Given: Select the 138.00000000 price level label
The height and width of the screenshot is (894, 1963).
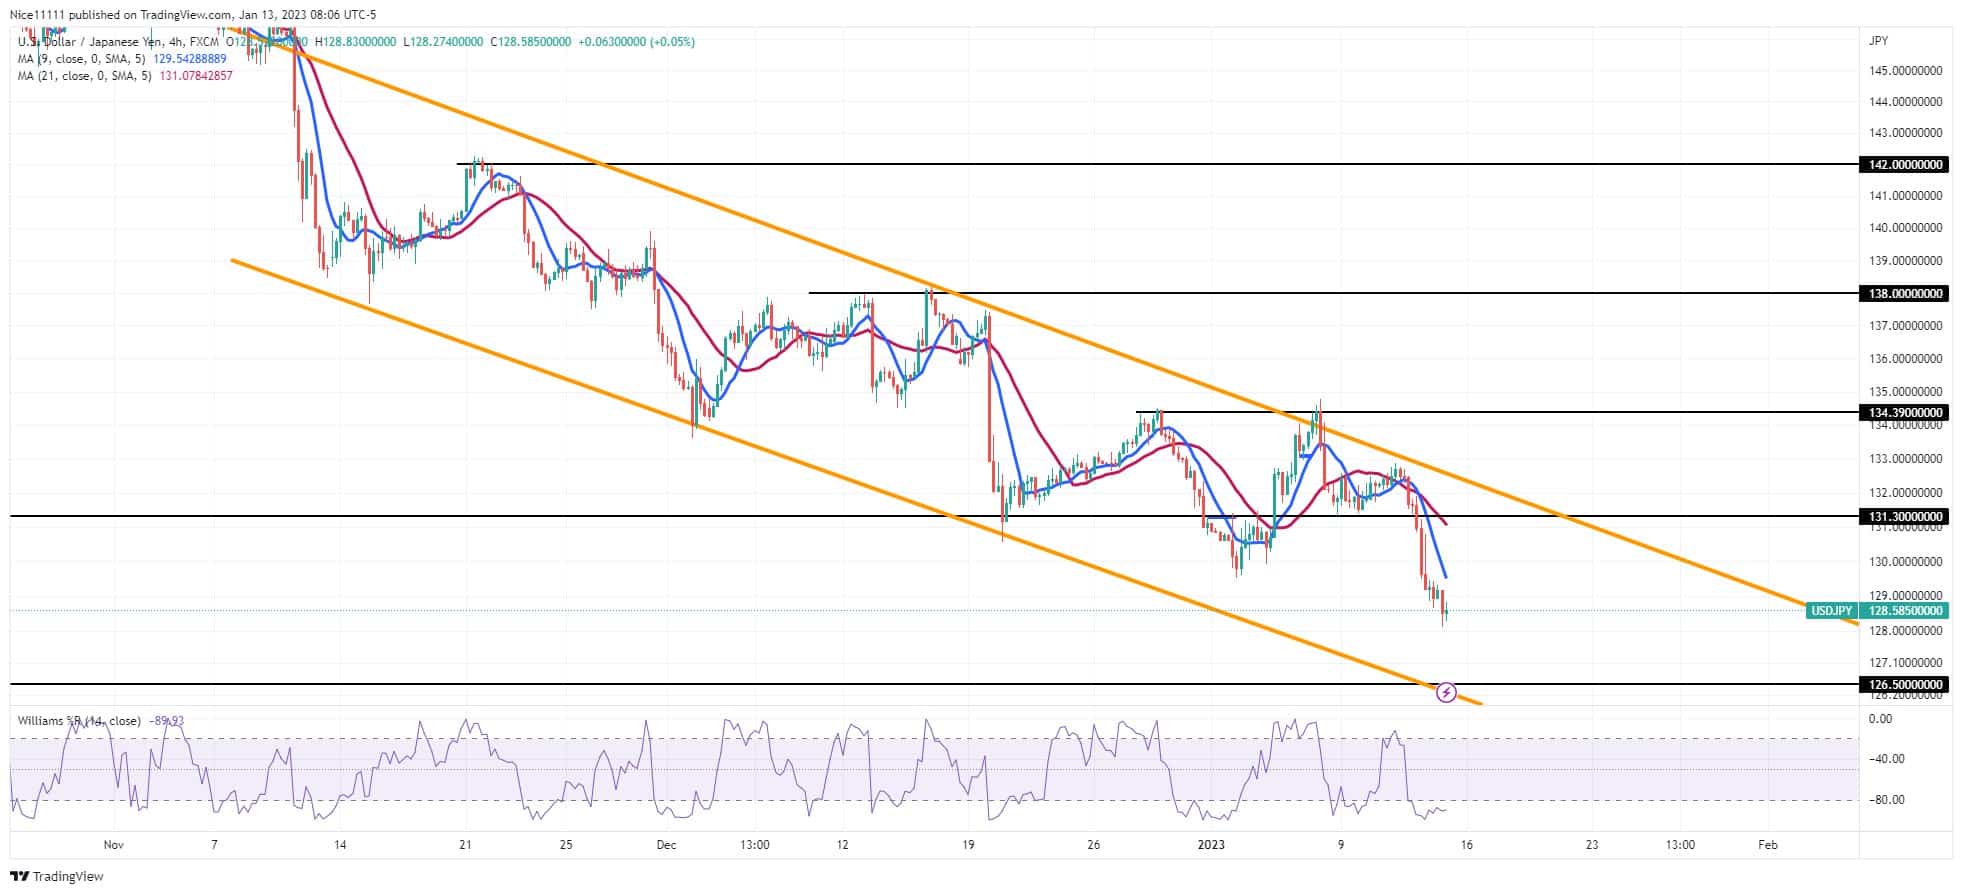Looking at the screenshot, I should point(1904,293).
